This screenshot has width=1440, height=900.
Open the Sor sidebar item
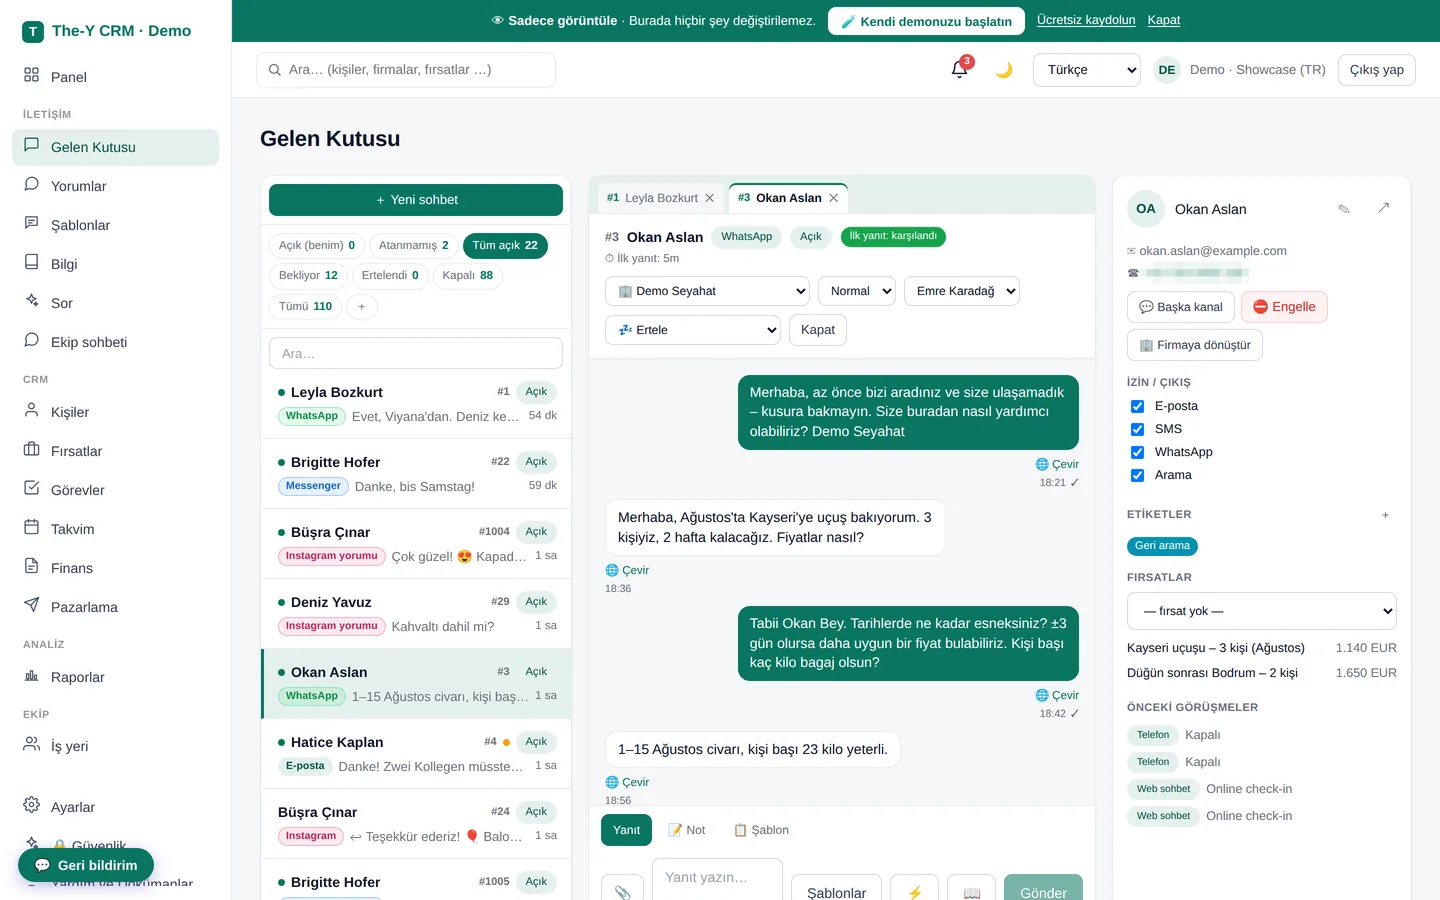click(115, 303)
